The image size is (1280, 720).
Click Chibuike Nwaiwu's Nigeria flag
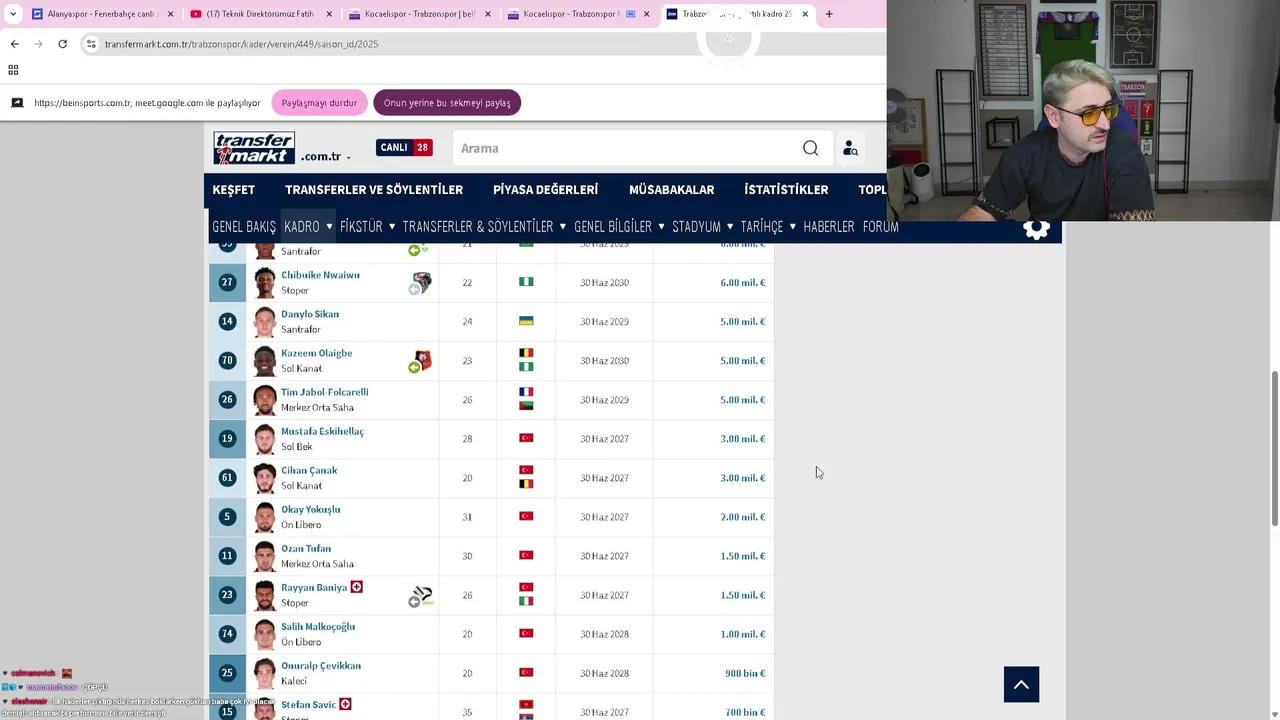click(x=526, y=282)
